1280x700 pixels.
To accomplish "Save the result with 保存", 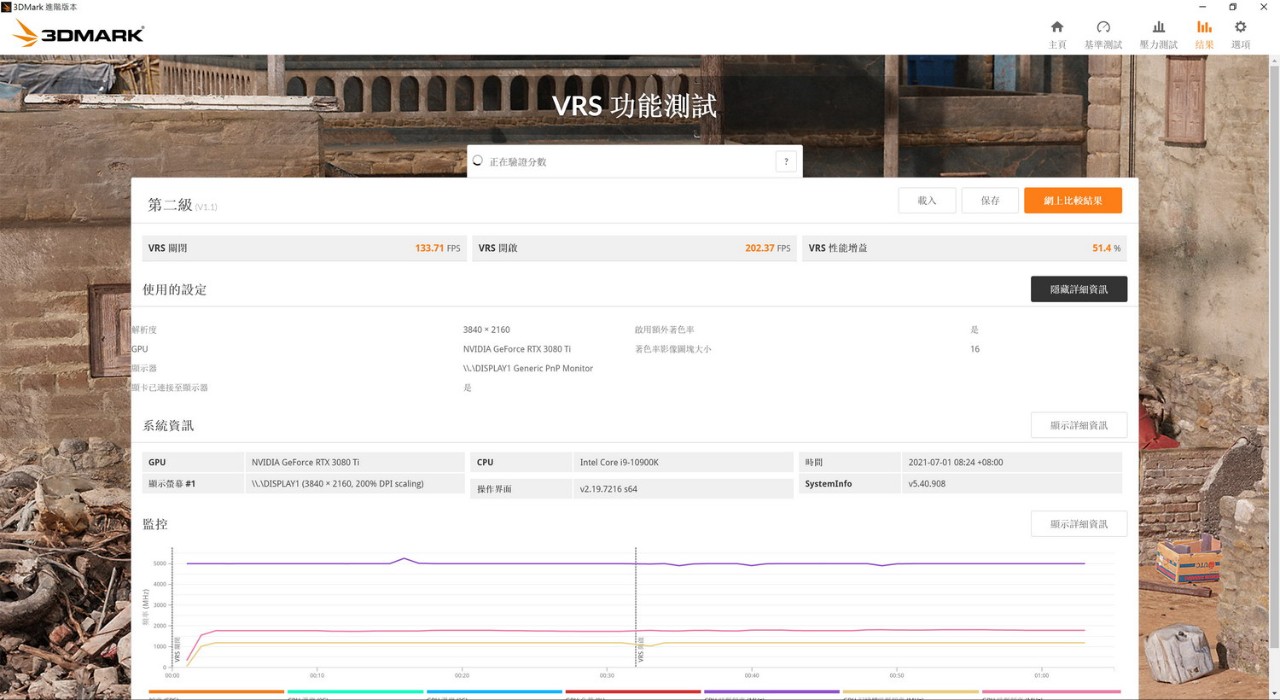I will (x=990, y=200).
